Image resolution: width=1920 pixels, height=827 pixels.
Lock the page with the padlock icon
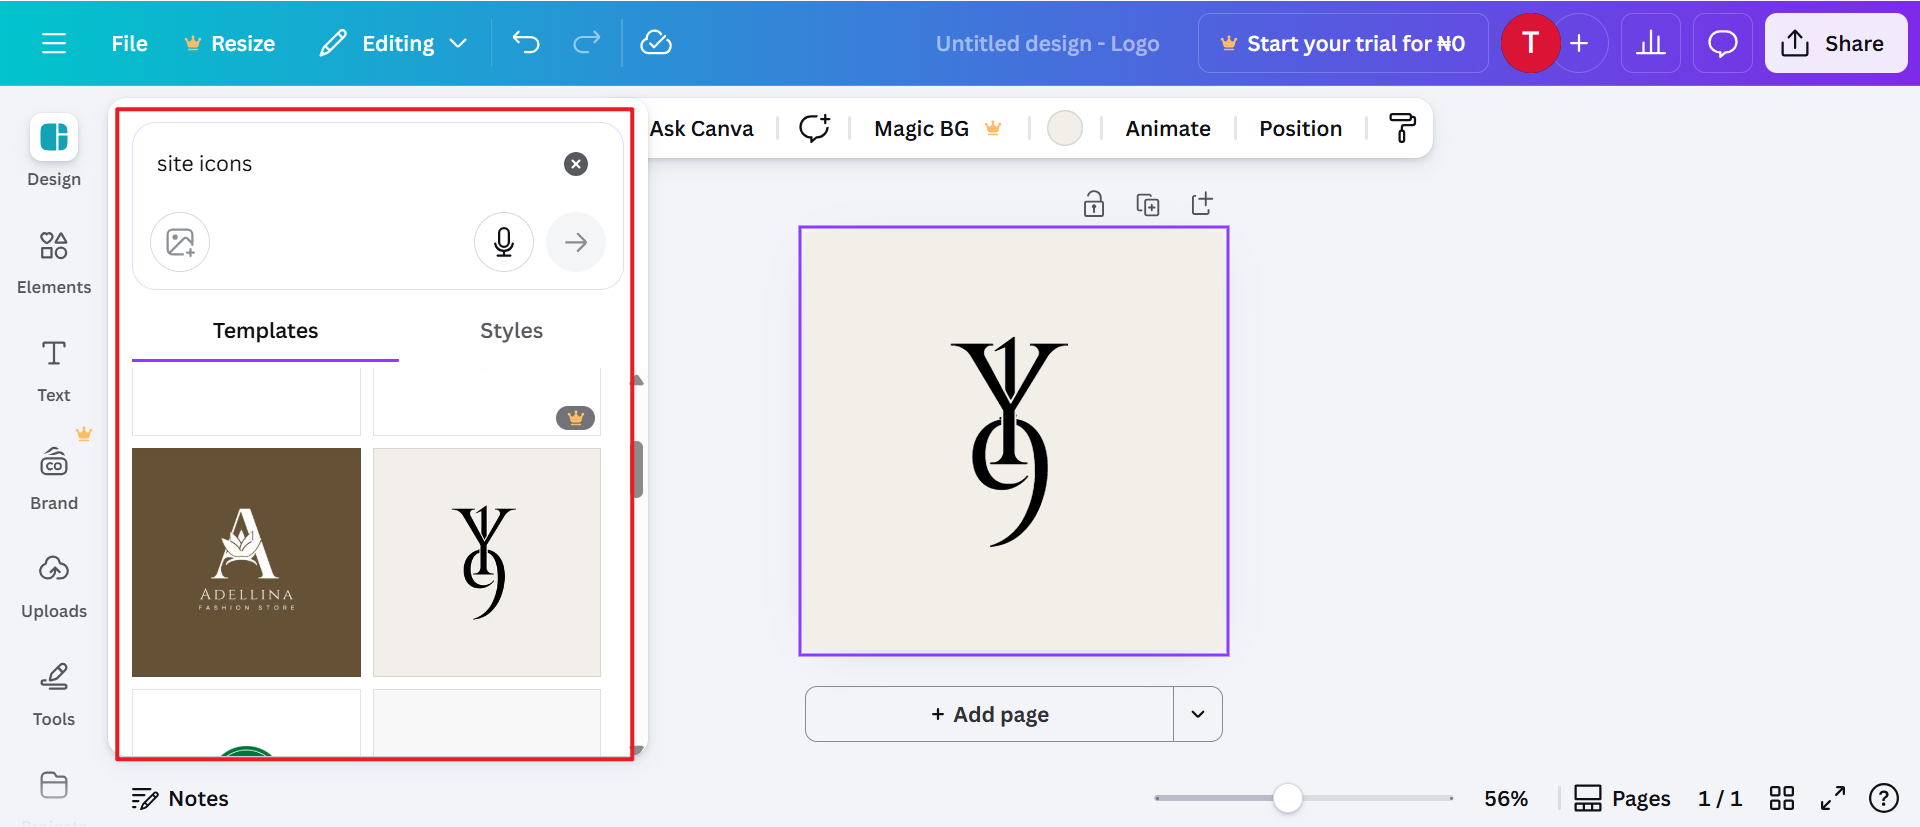pos(1094,205)
